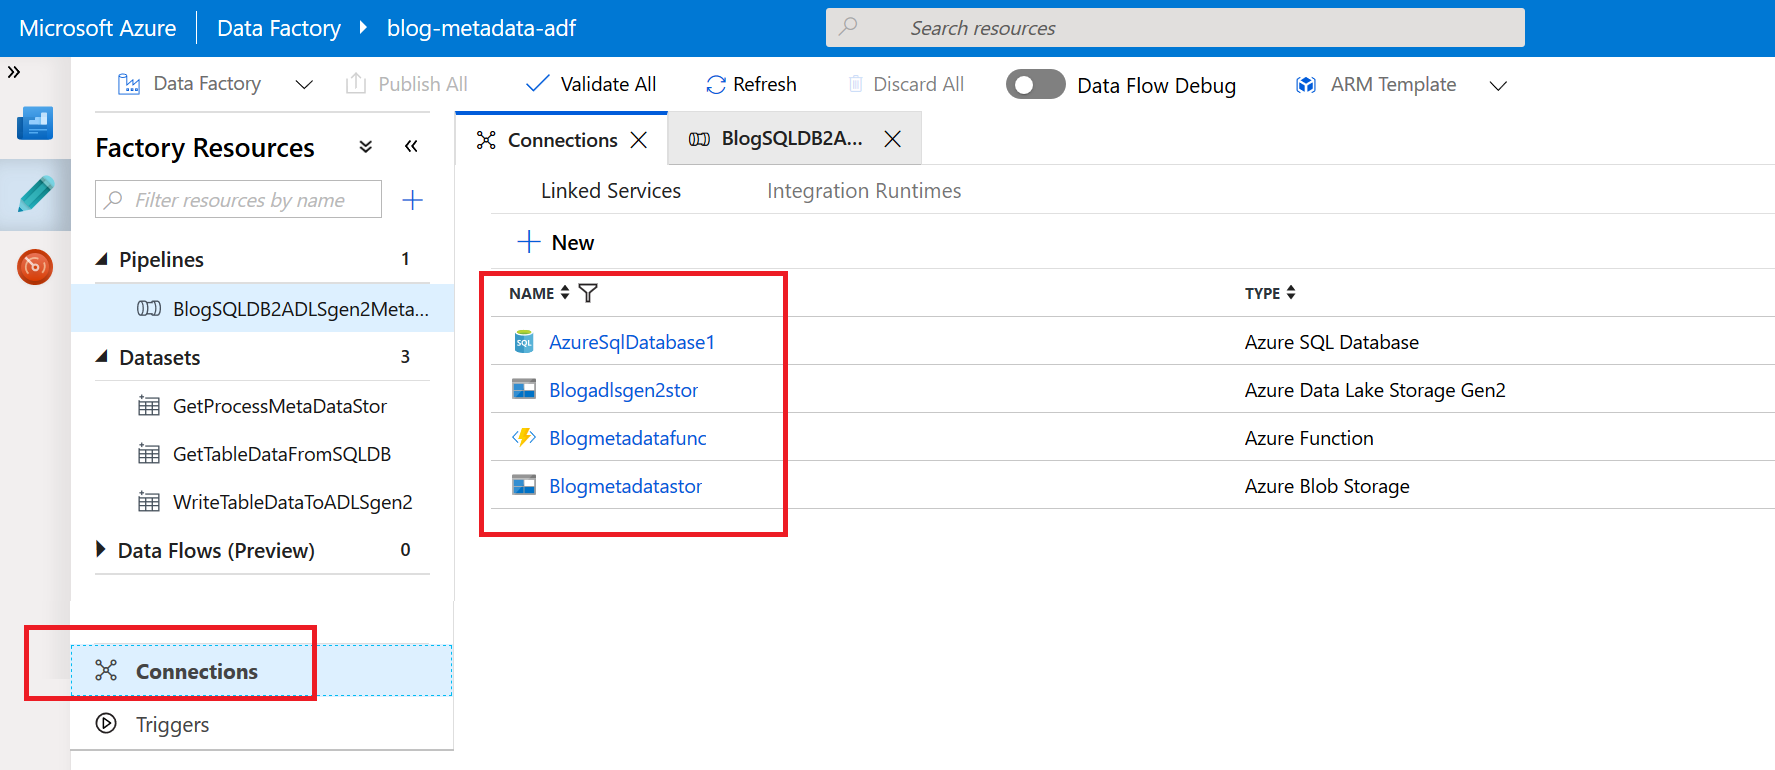Screen dimensions: 1775x770
Task: Open the WriteTableDataToADLSgen2 dataset
Action: click(293, 502)
